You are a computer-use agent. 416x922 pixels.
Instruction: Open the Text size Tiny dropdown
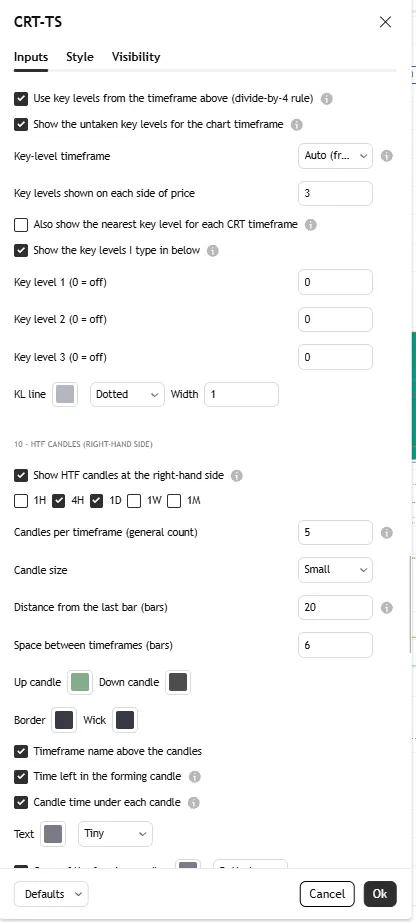(115, 834)
